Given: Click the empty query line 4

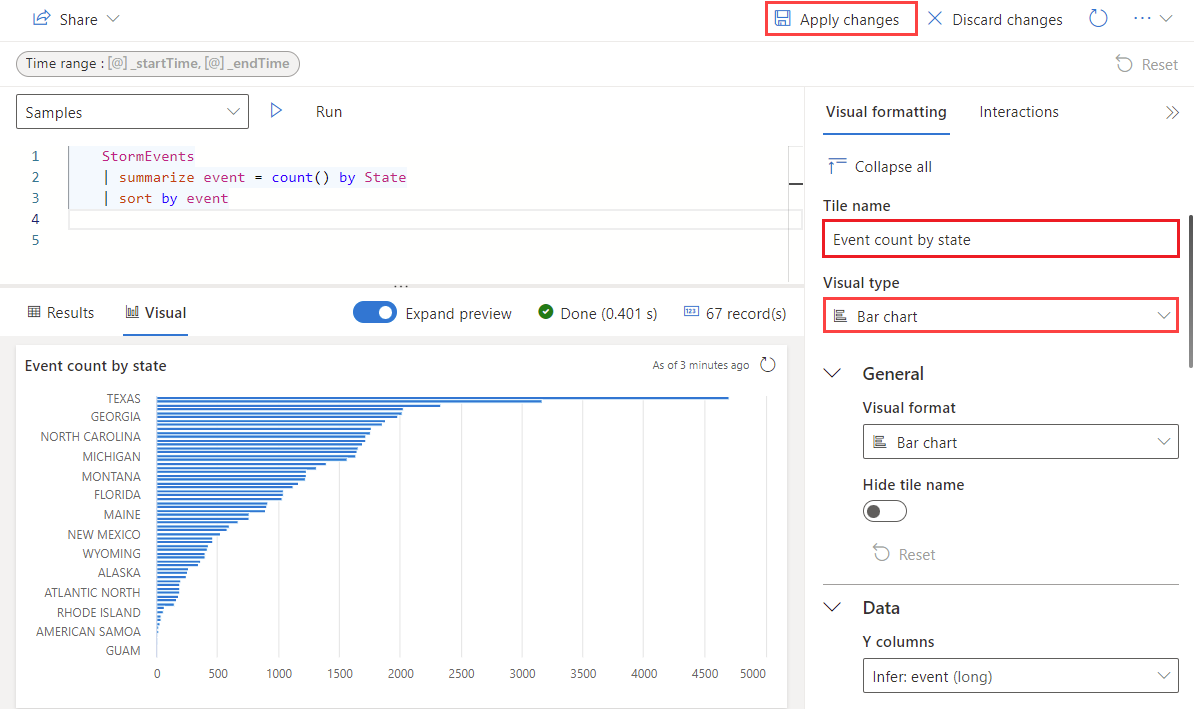Looking at the screenshot, I should tap(434, 219).
